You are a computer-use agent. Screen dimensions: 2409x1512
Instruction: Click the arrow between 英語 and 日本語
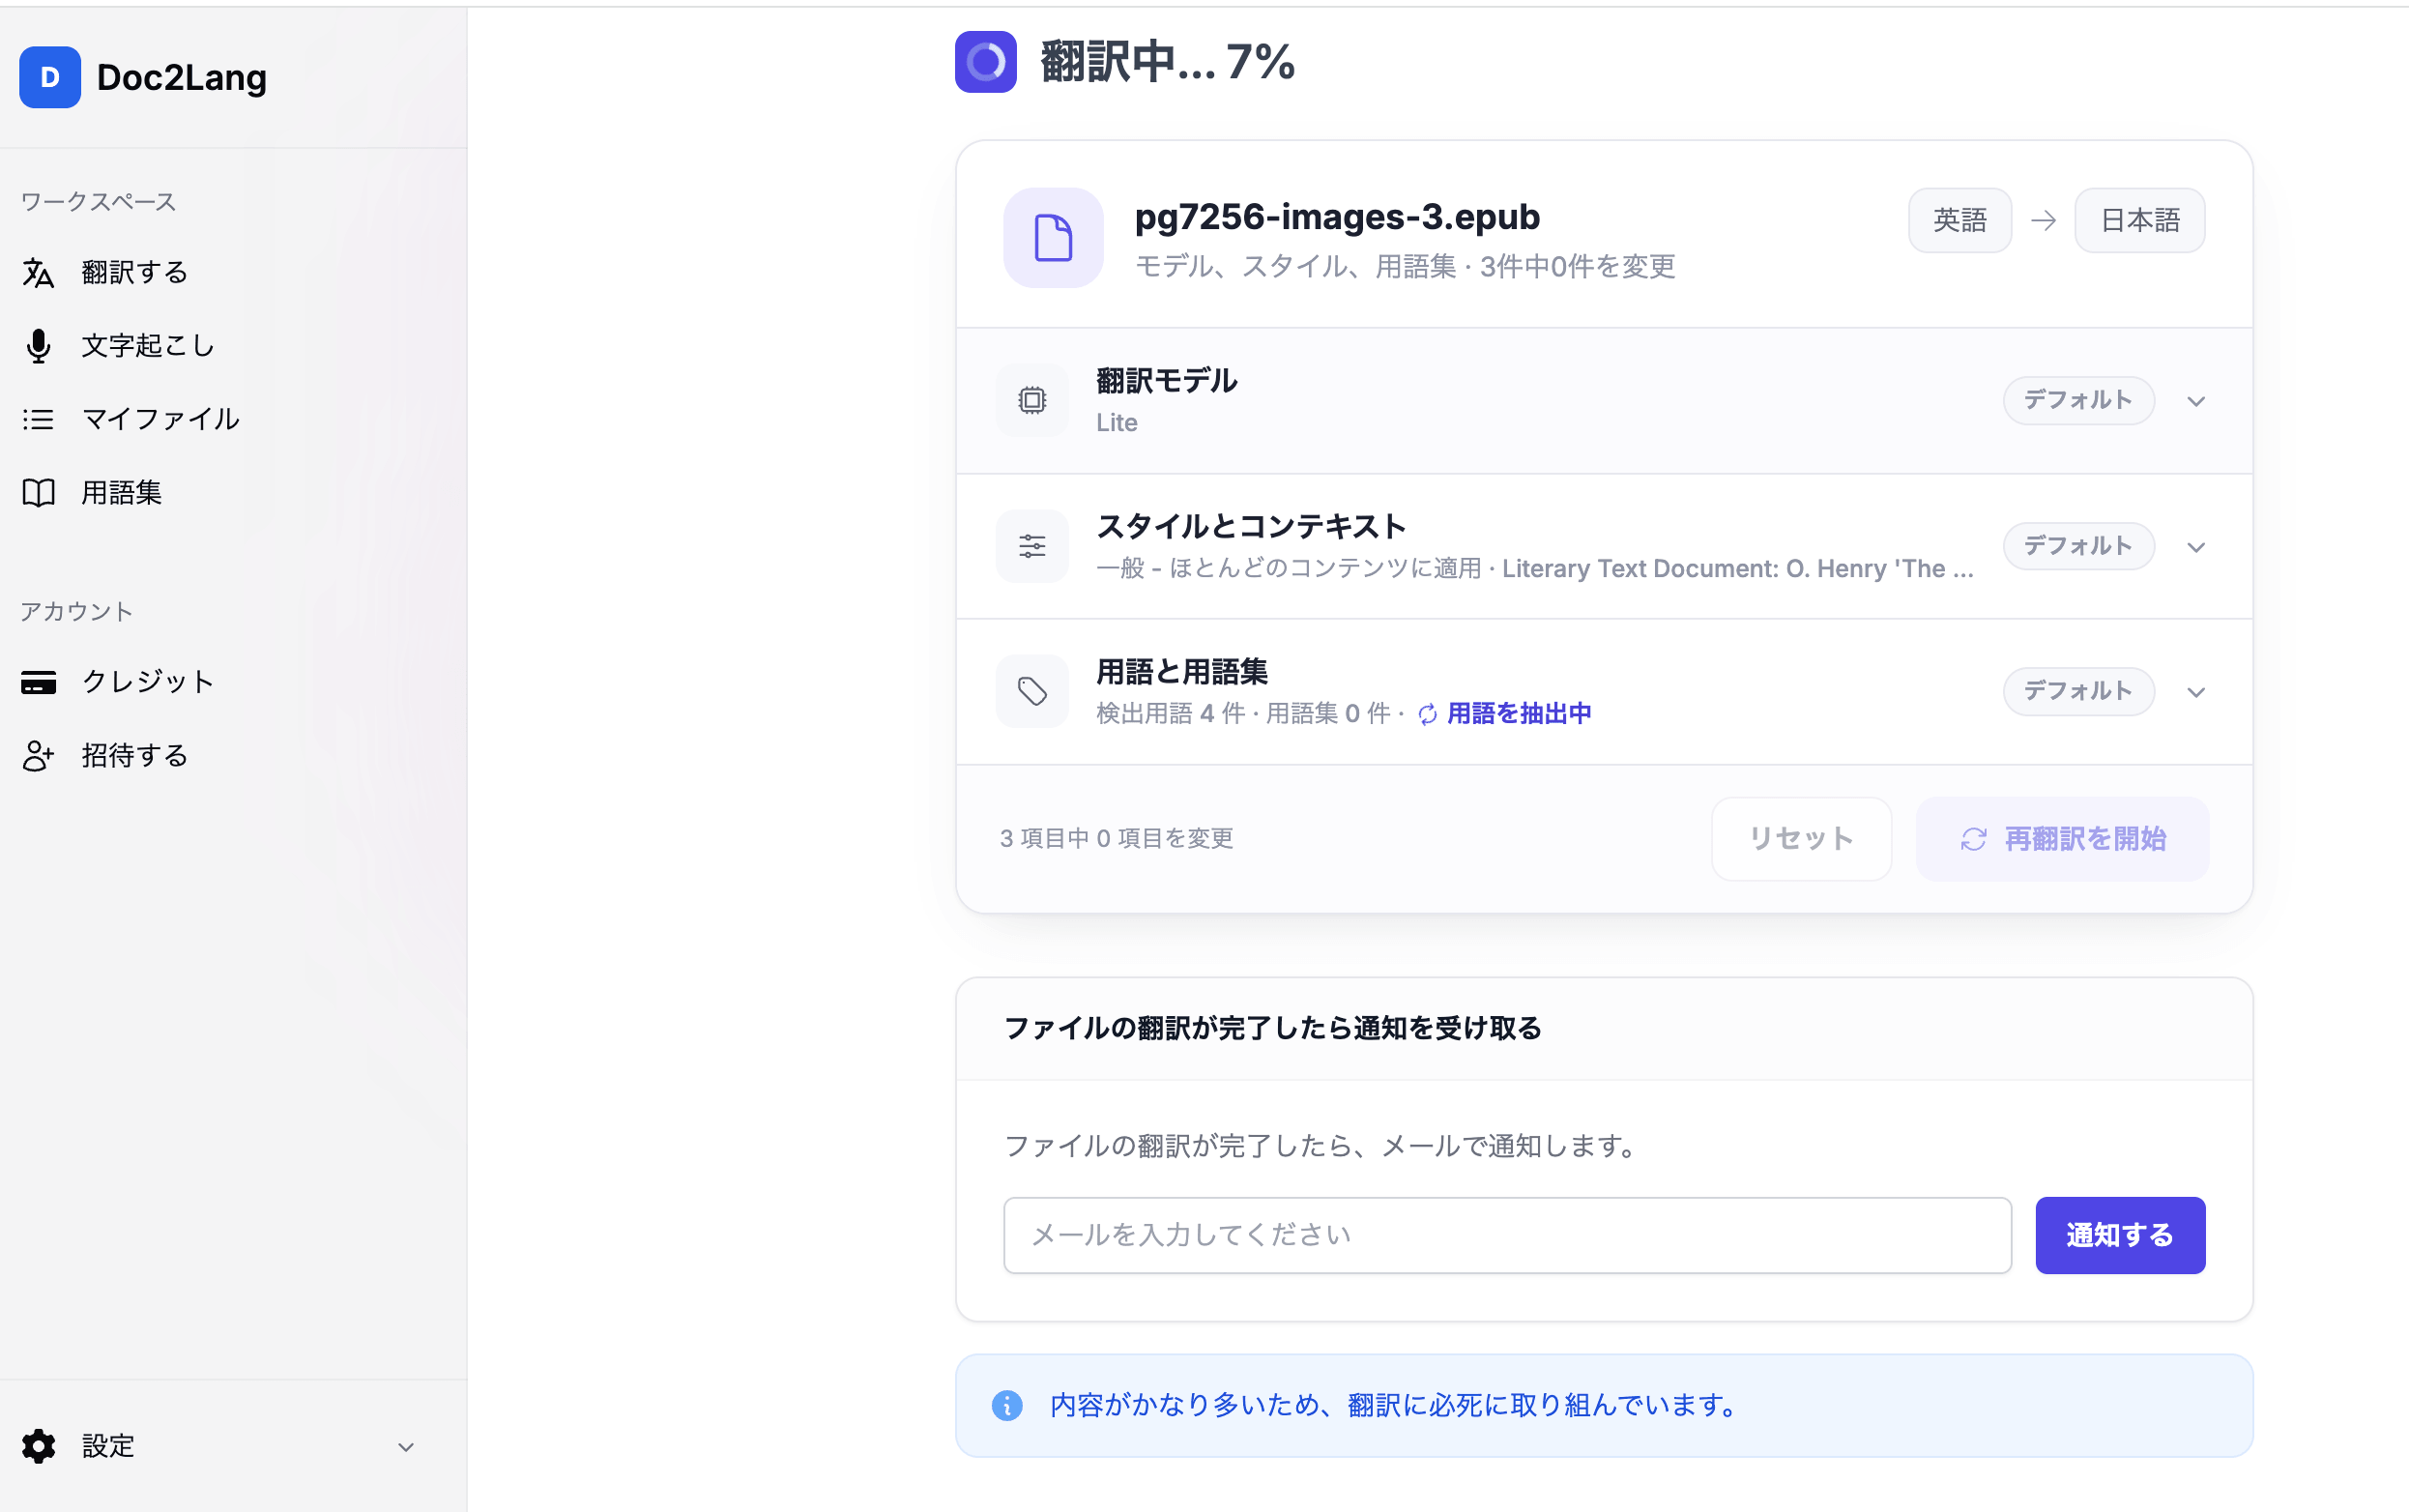coord(2043,221)
